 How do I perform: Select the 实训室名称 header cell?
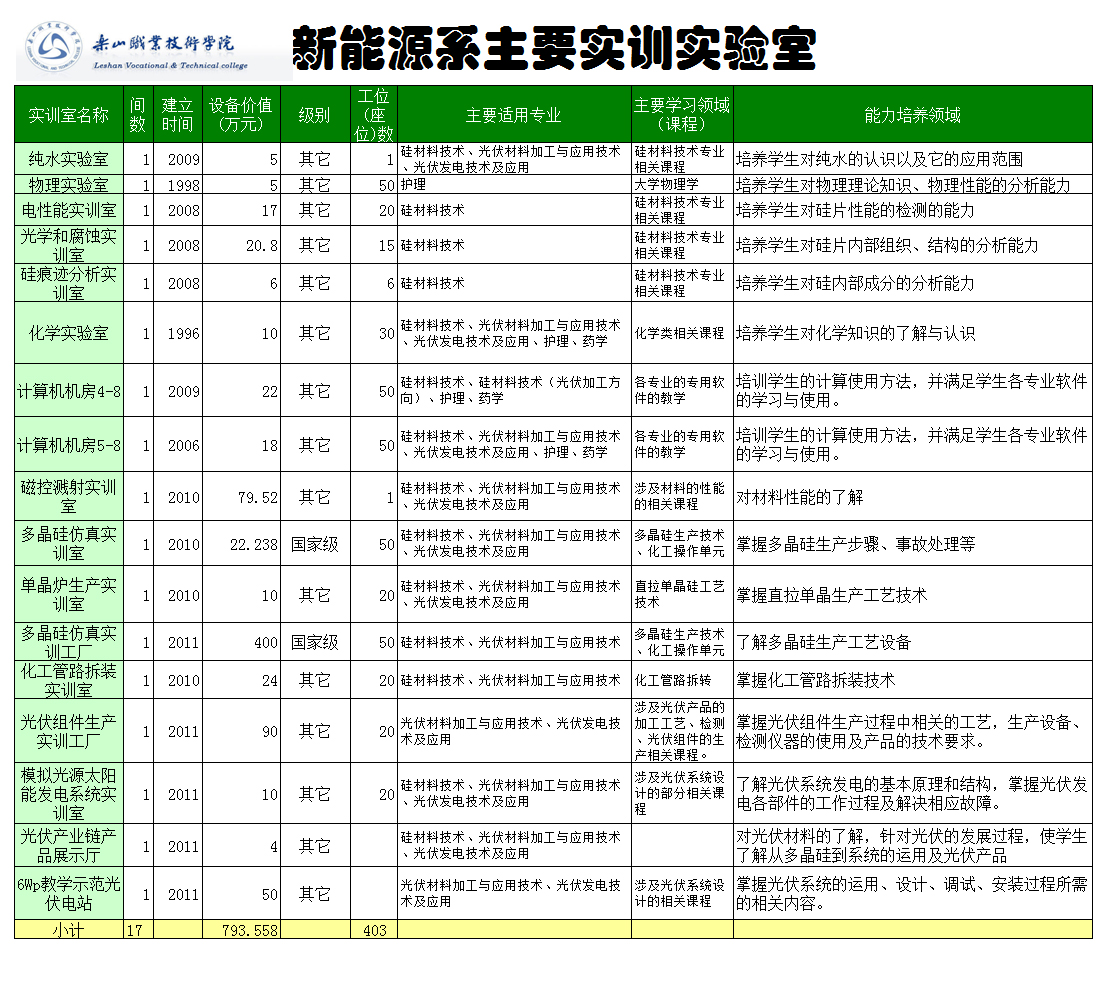click(x=68, y=115)
